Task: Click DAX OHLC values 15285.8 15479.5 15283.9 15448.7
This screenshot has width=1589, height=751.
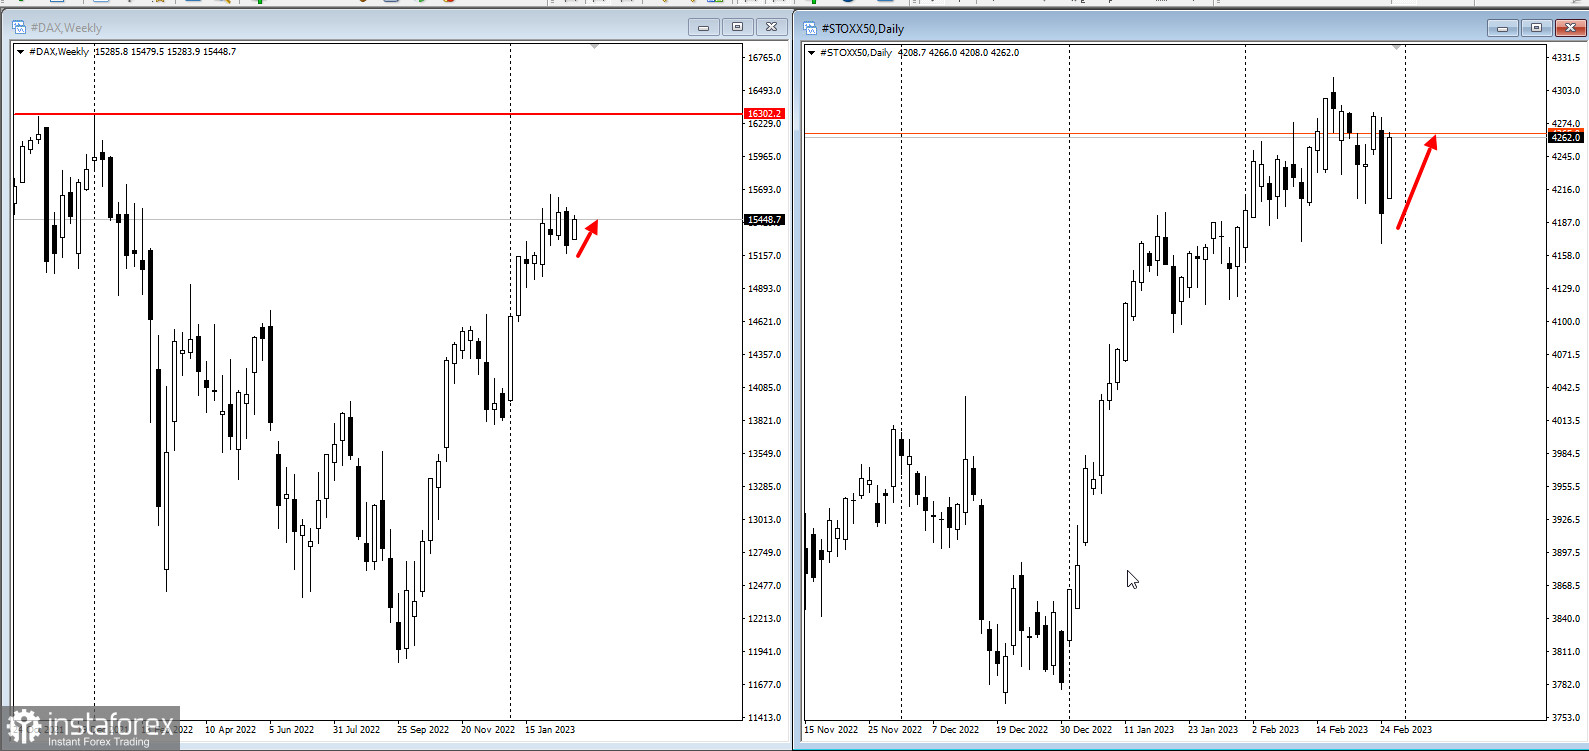Action: point(165,52)
